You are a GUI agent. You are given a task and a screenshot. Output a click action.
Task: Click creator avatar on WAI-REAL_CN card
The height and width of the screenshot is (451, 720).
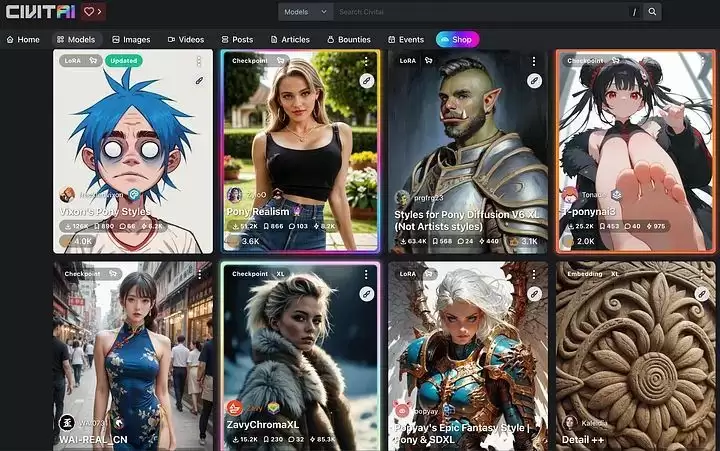[x=67, y=422]
